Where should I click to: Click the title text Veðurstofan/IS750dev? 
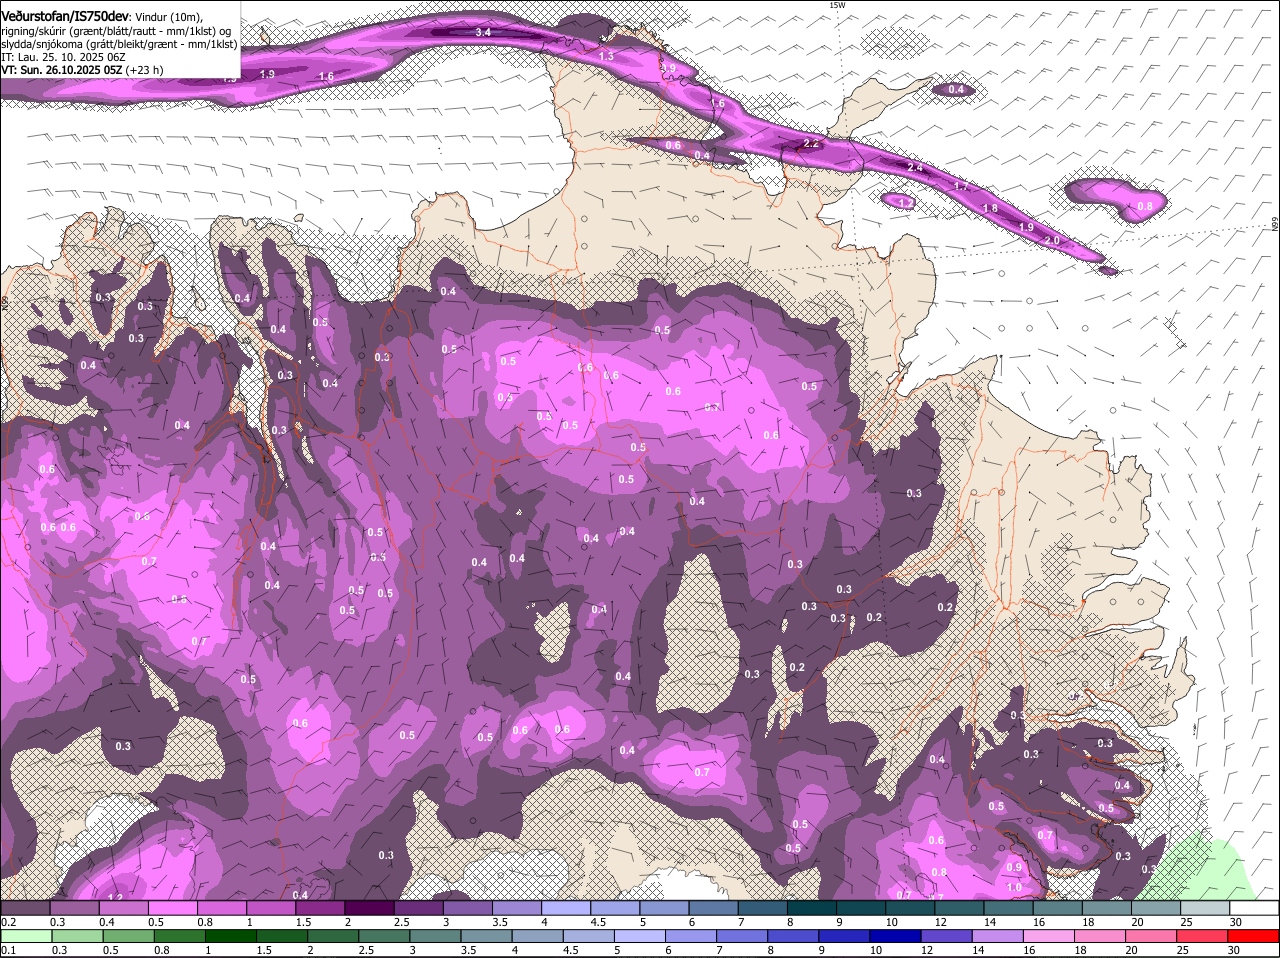pos(64,17)
